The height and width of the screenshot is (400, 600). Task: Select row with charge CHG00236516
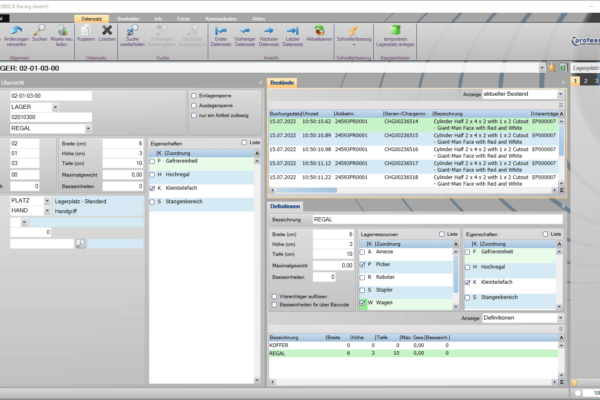(413, 153)
